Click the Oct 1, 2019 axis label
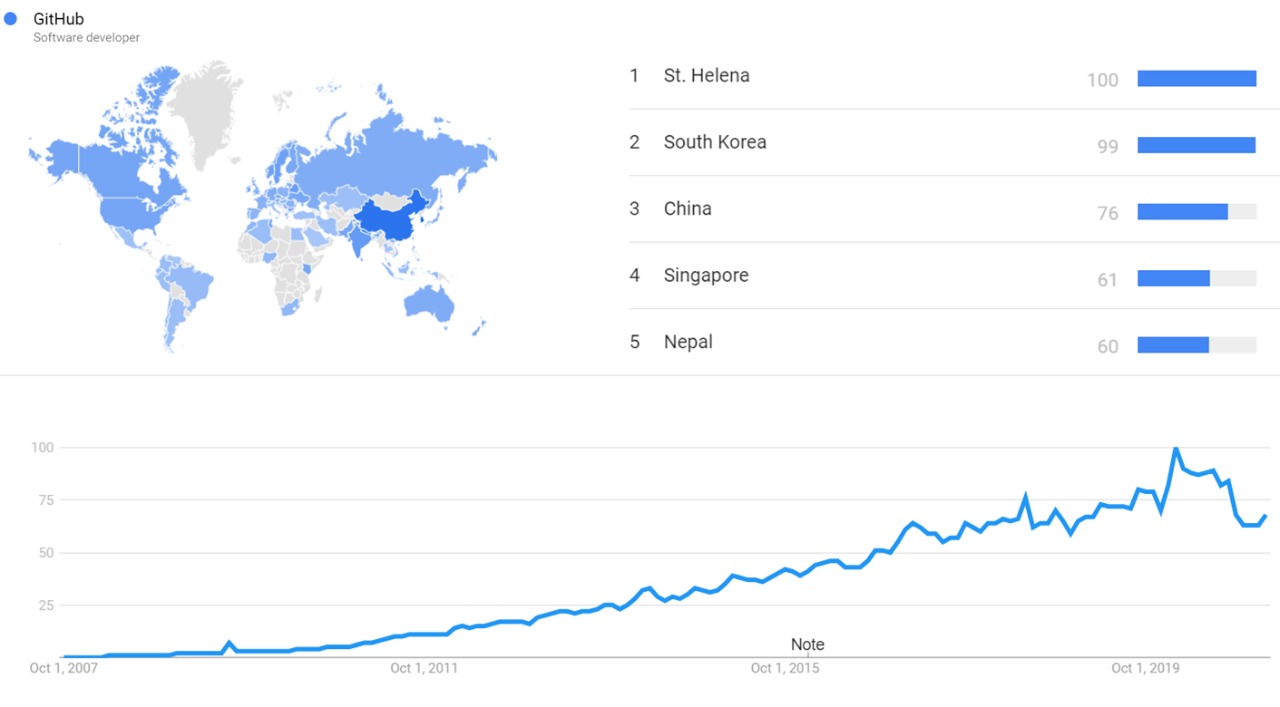Viewport: 1280px width, 707px height. tap(1145, 668)
